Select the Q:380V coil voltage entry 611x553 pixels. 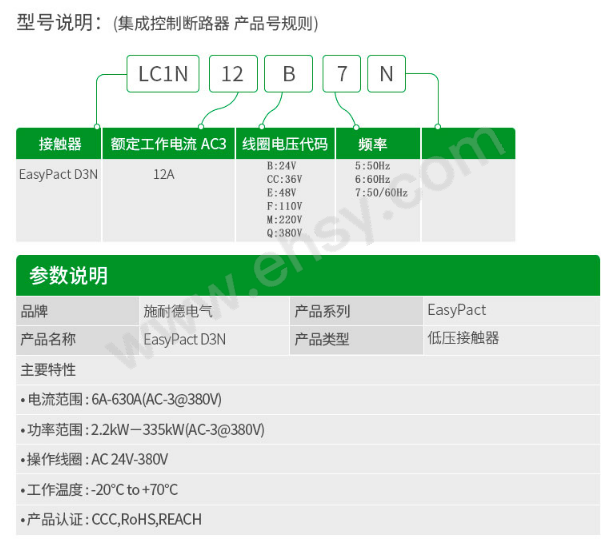click(x=284, y=232)
